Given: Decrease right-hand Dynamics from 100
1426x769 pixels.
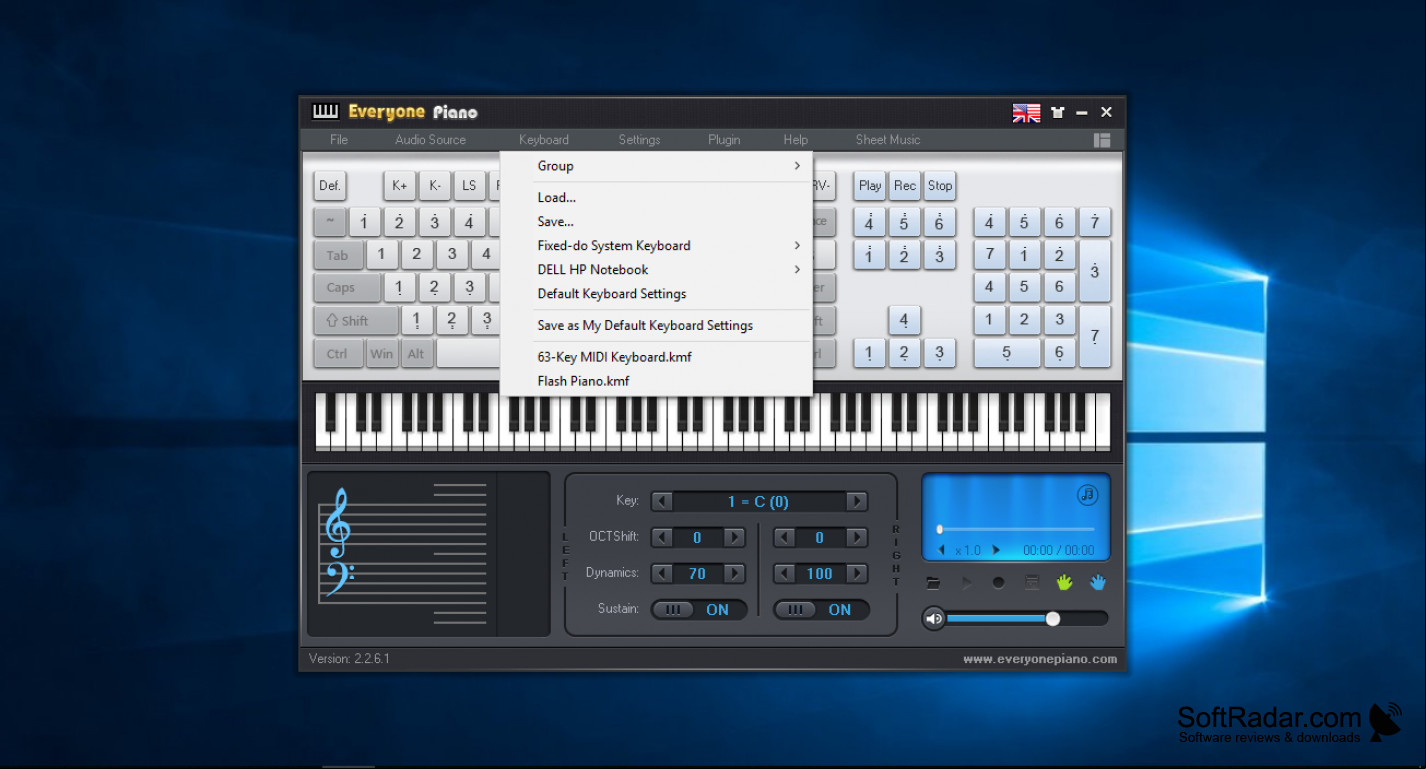Looking at the screenshot, I should point(784,574).
